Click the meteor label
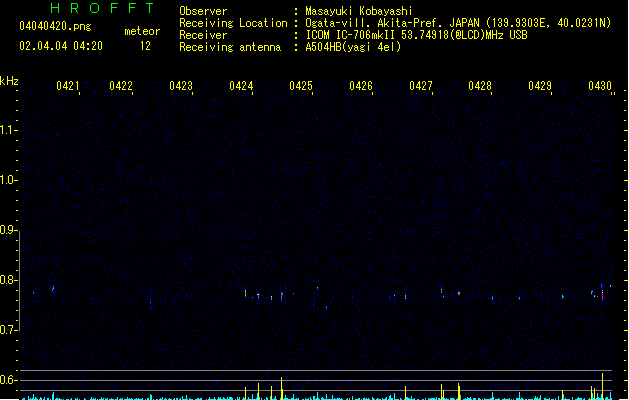Viewport: 629px width, 400px height. [142, 31]
